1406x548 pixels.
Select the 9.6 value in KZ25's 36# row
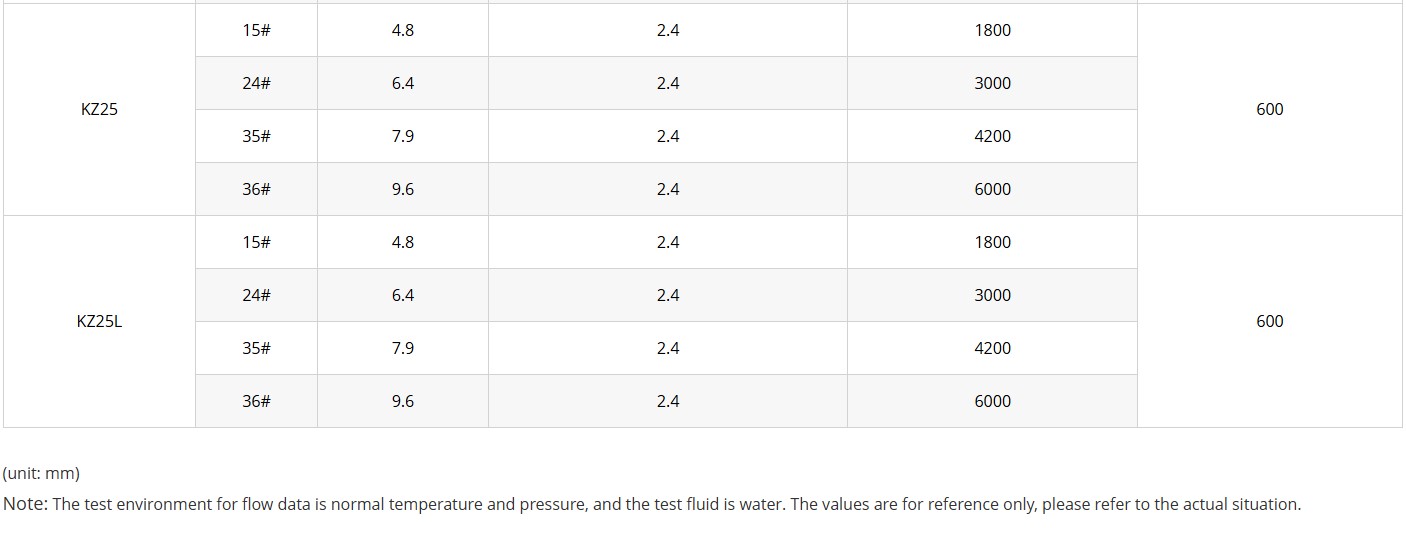pyautogui.click(x=402, y=189)
